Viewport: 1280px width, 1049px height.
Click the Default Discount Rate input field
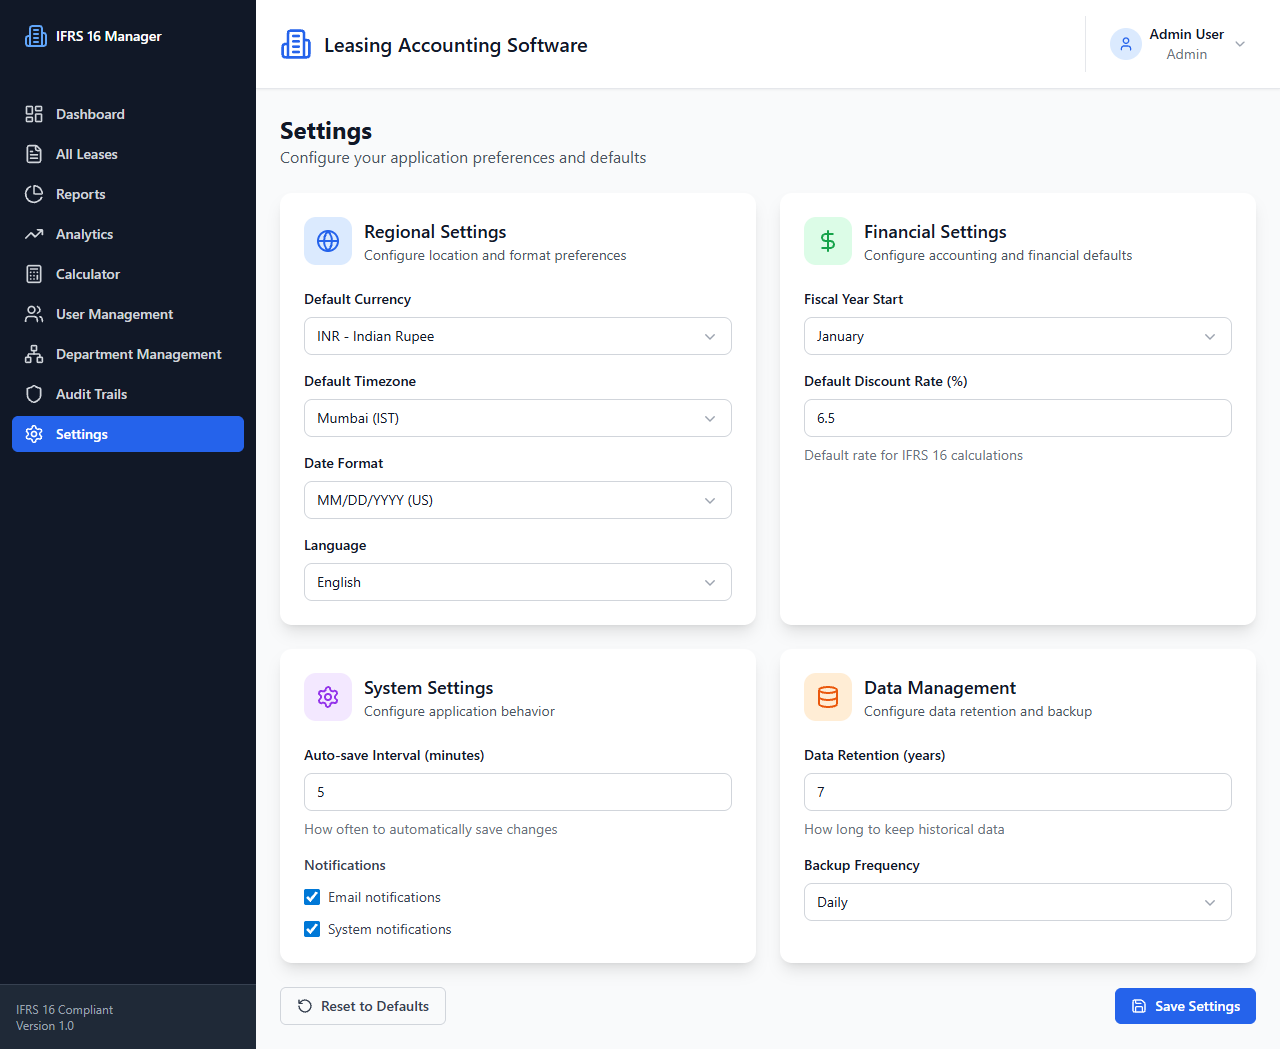pyautogui.click(x=1018, y=418)
